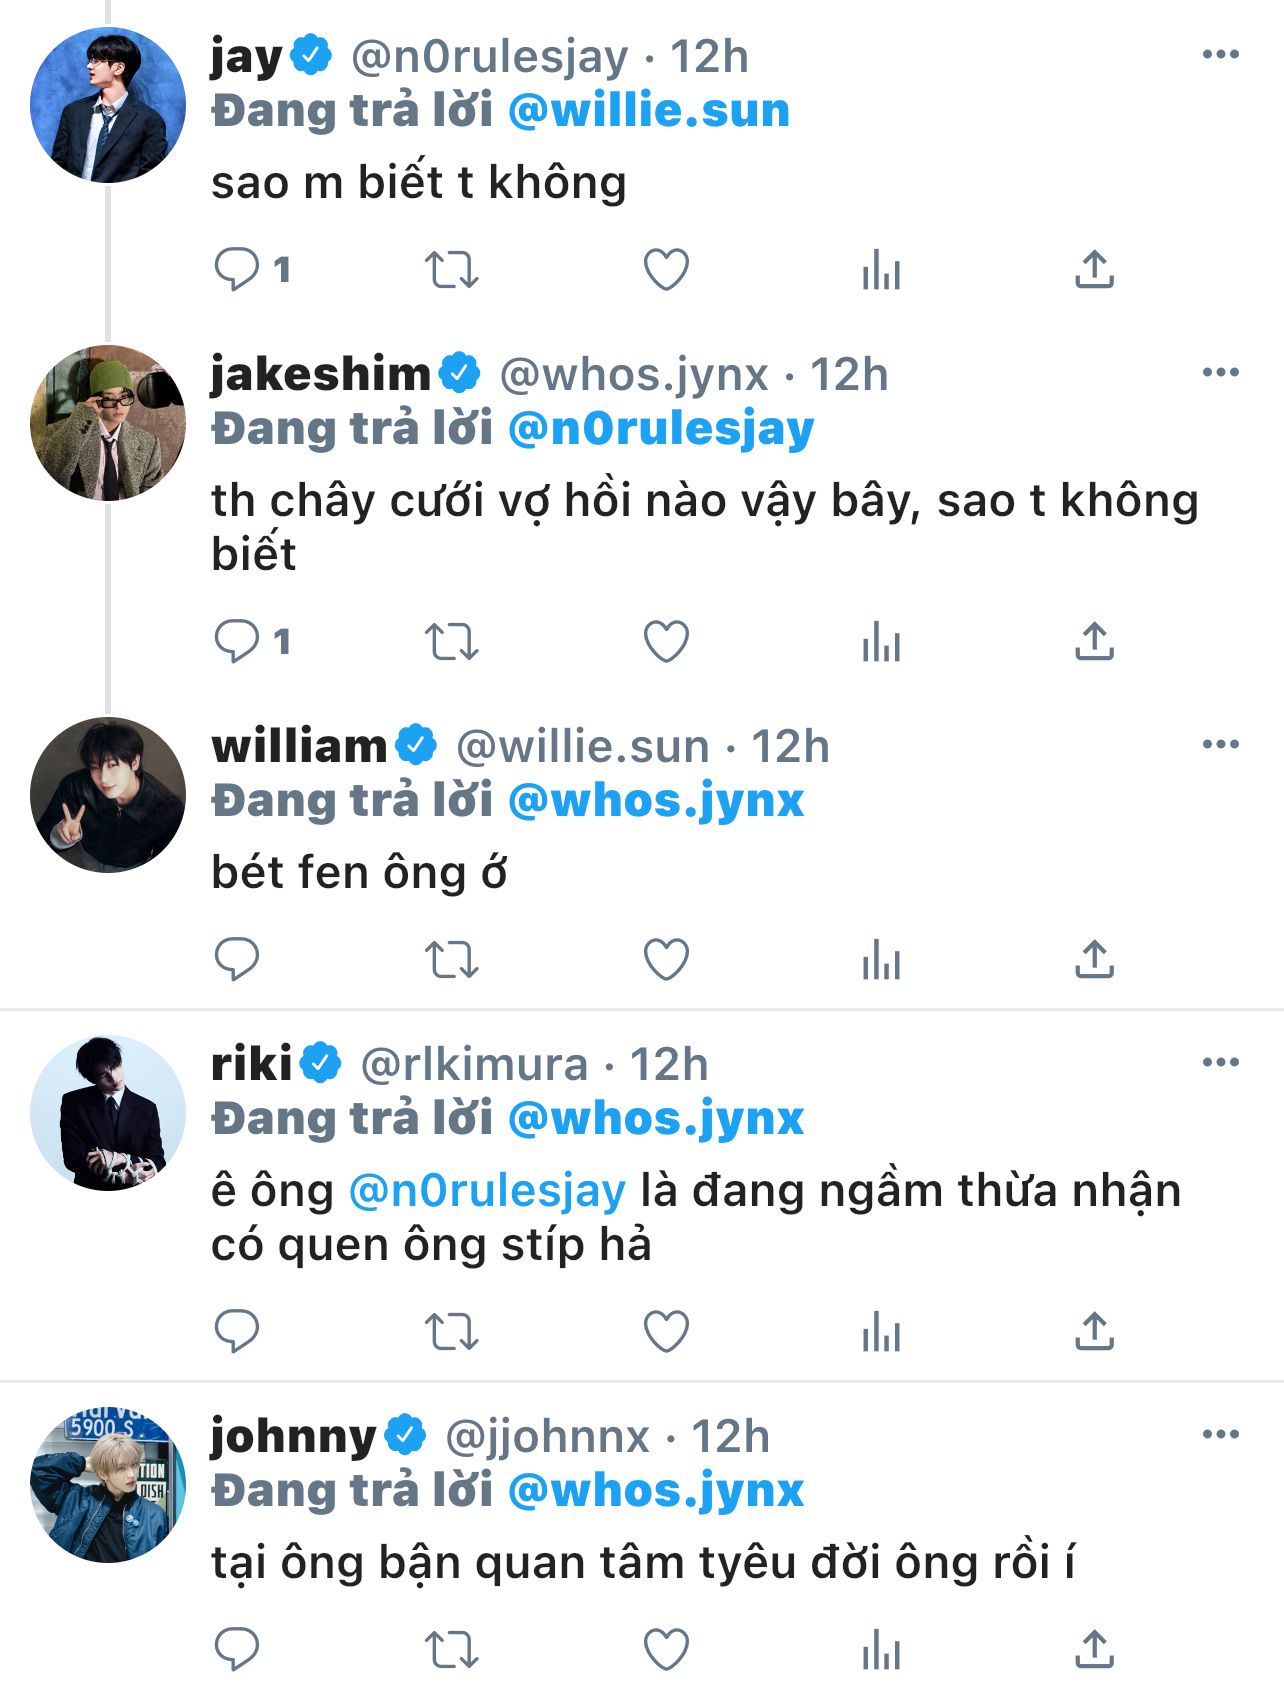Screen dimensions: 1284x1689
Task: Share william's tweet
Action: click(1094, 959)
